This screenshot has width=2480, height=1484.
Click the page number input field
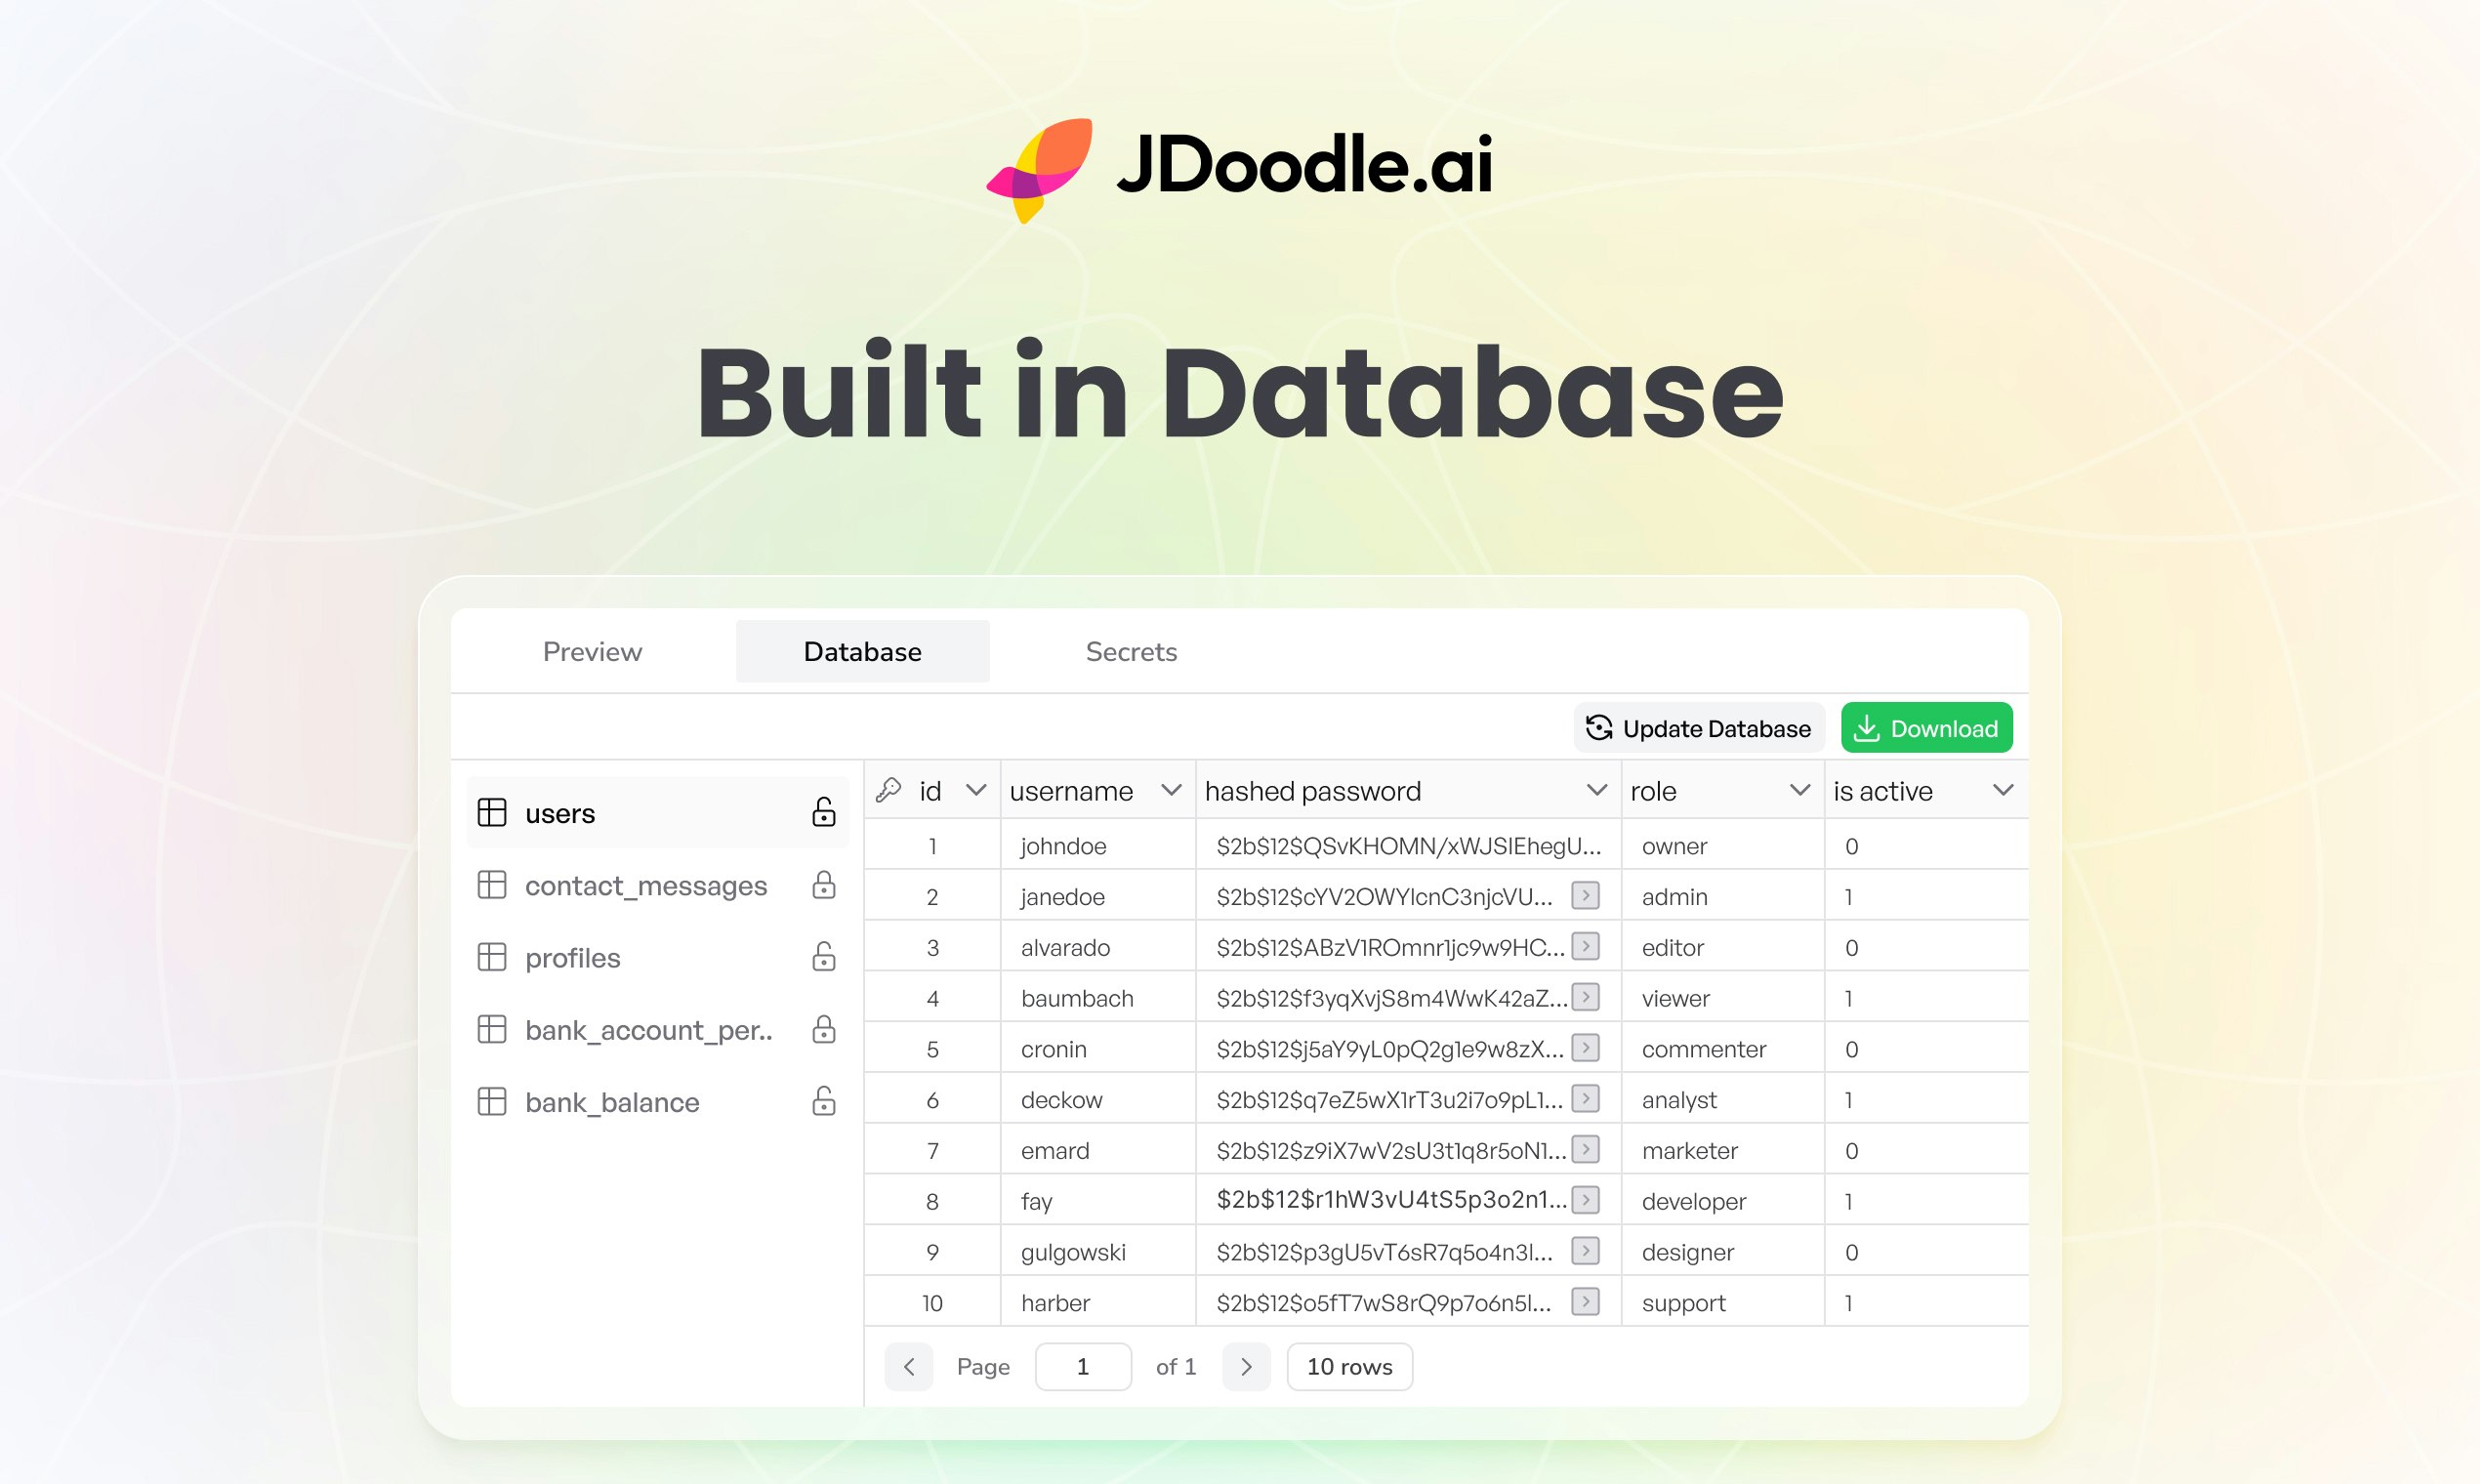click(x=1083, y=1366)
